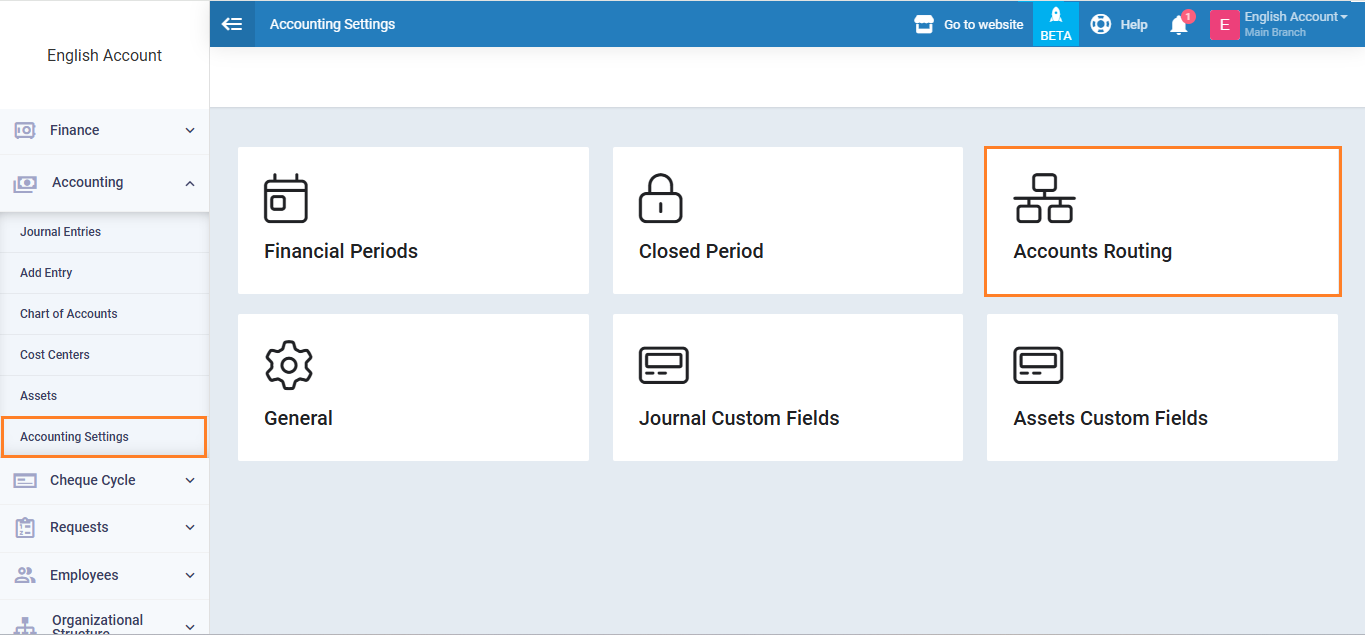This screenshot has height=635, width=1365.
Task: Click the Journal Custom Fields card icon
Action: pos(663,365)
